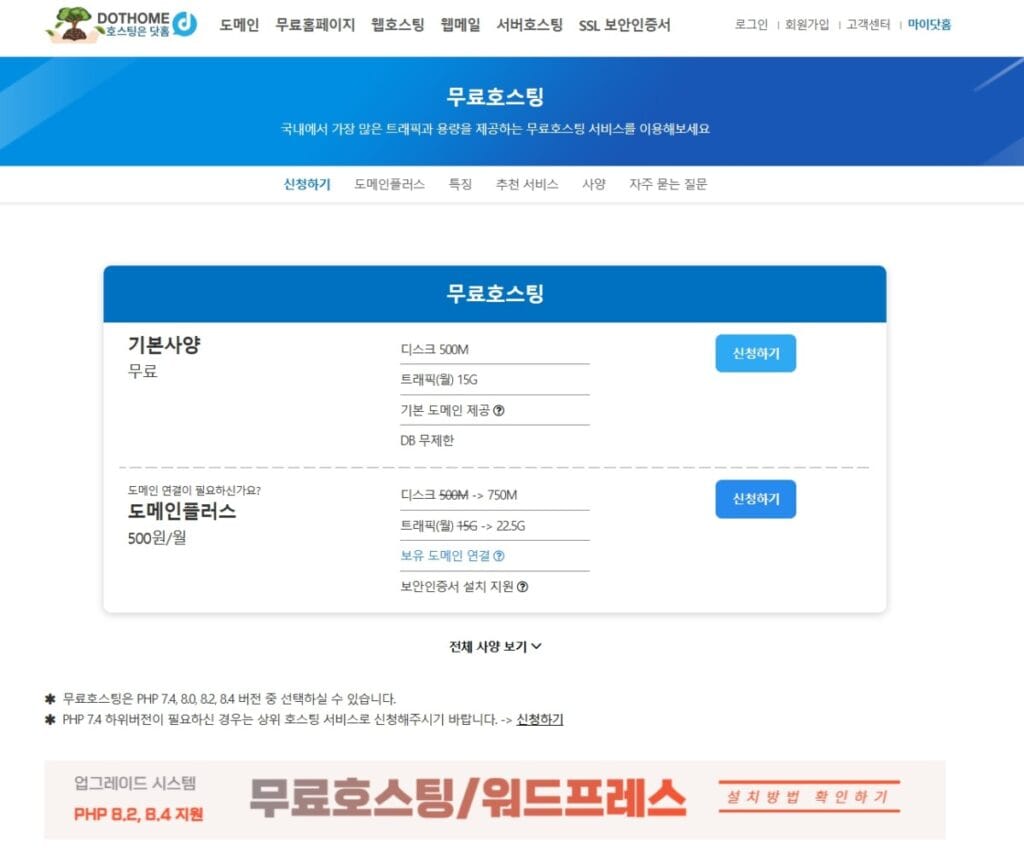Select the 추천 서비스 section tab
The width and height of the screenshot is (1024, 864).
pyautogui.click(x=527, y=184)
